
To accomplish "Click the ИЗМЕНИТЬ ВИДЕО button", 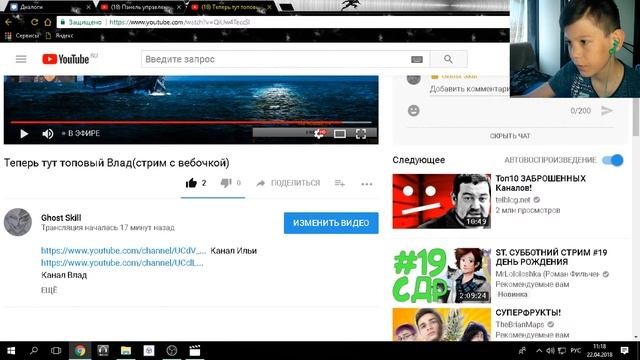I will 331,223.
